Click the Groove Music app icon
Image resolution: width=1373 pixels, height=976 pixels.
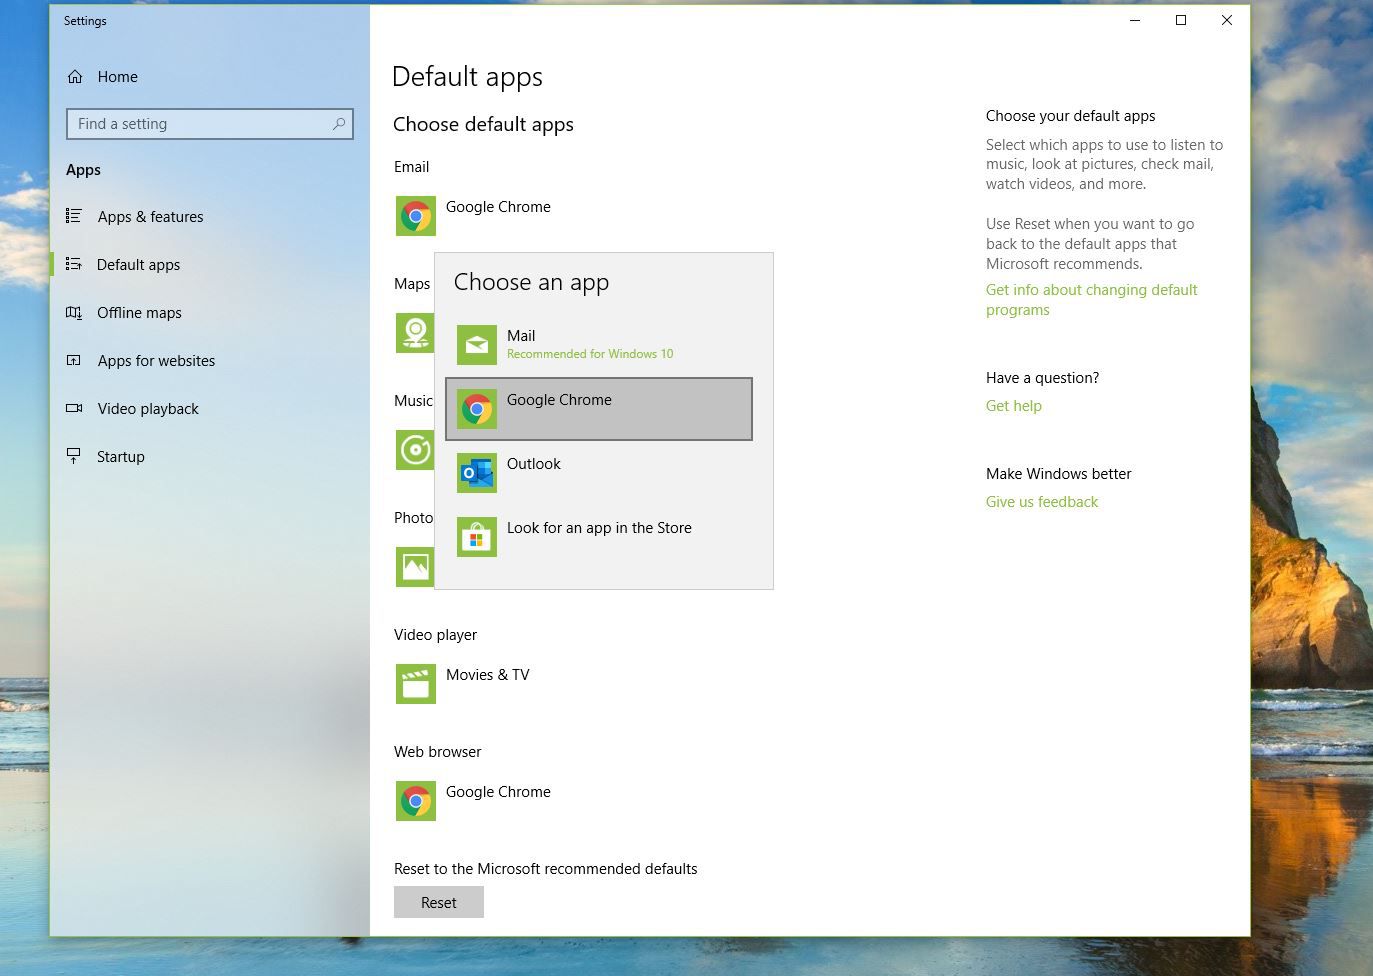click(x=414, y=450)
